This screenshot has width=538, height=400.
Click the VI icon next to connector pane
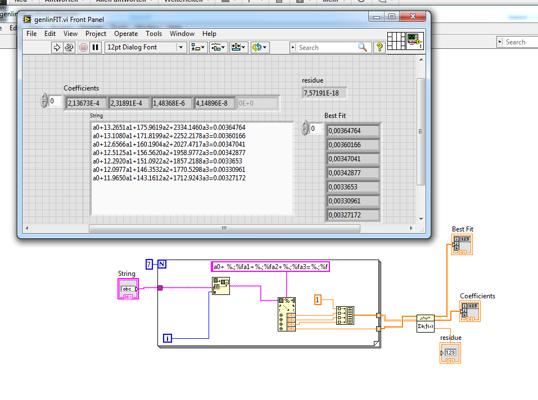tap(414, 42)
